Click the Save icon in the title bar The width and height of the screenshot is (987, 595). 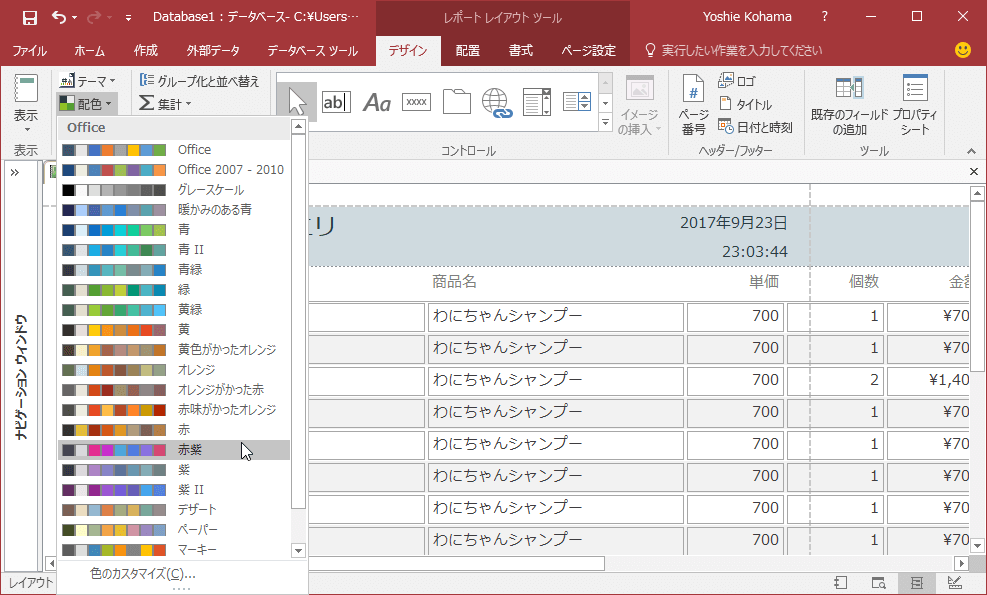click(30, 18)
